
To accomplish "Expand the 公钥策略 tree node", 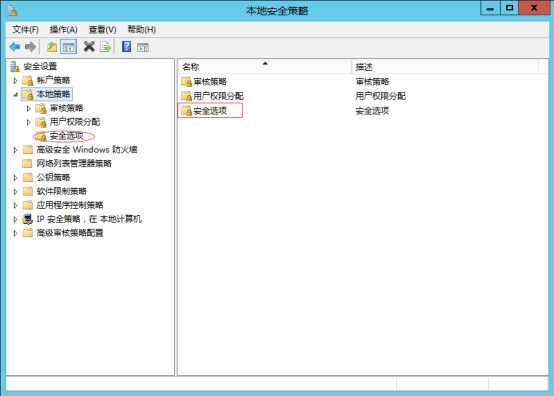I will point(15,177).
